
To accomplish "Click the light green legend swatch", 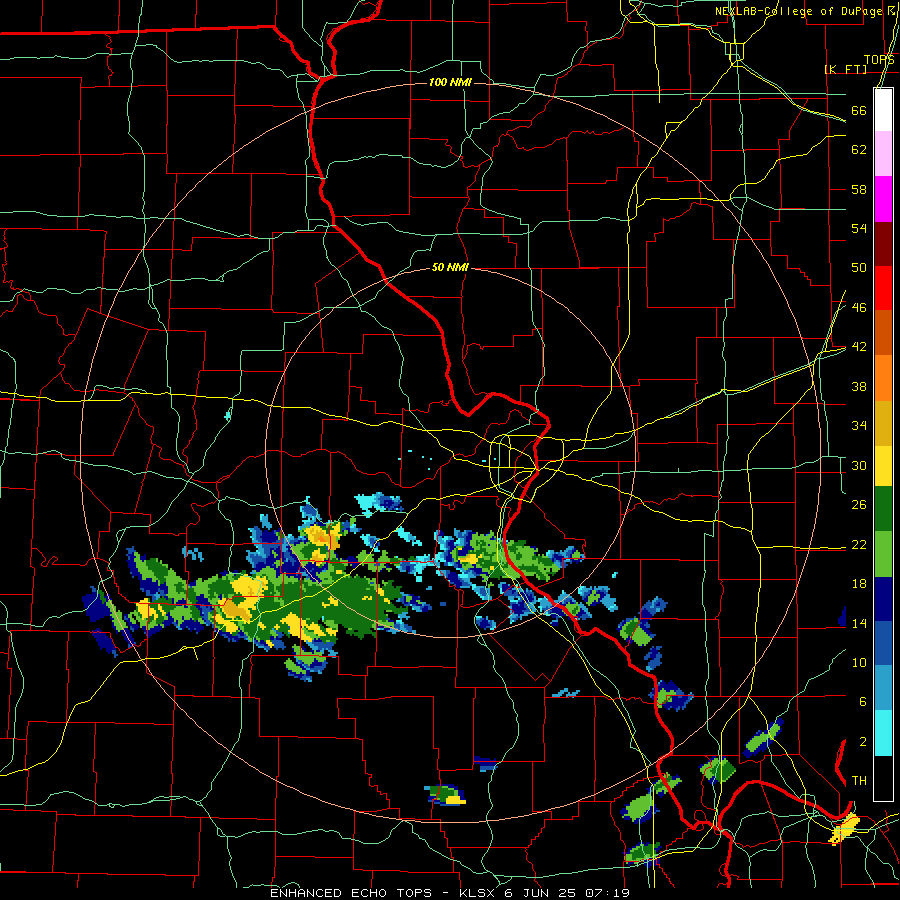I will point(883,554).
